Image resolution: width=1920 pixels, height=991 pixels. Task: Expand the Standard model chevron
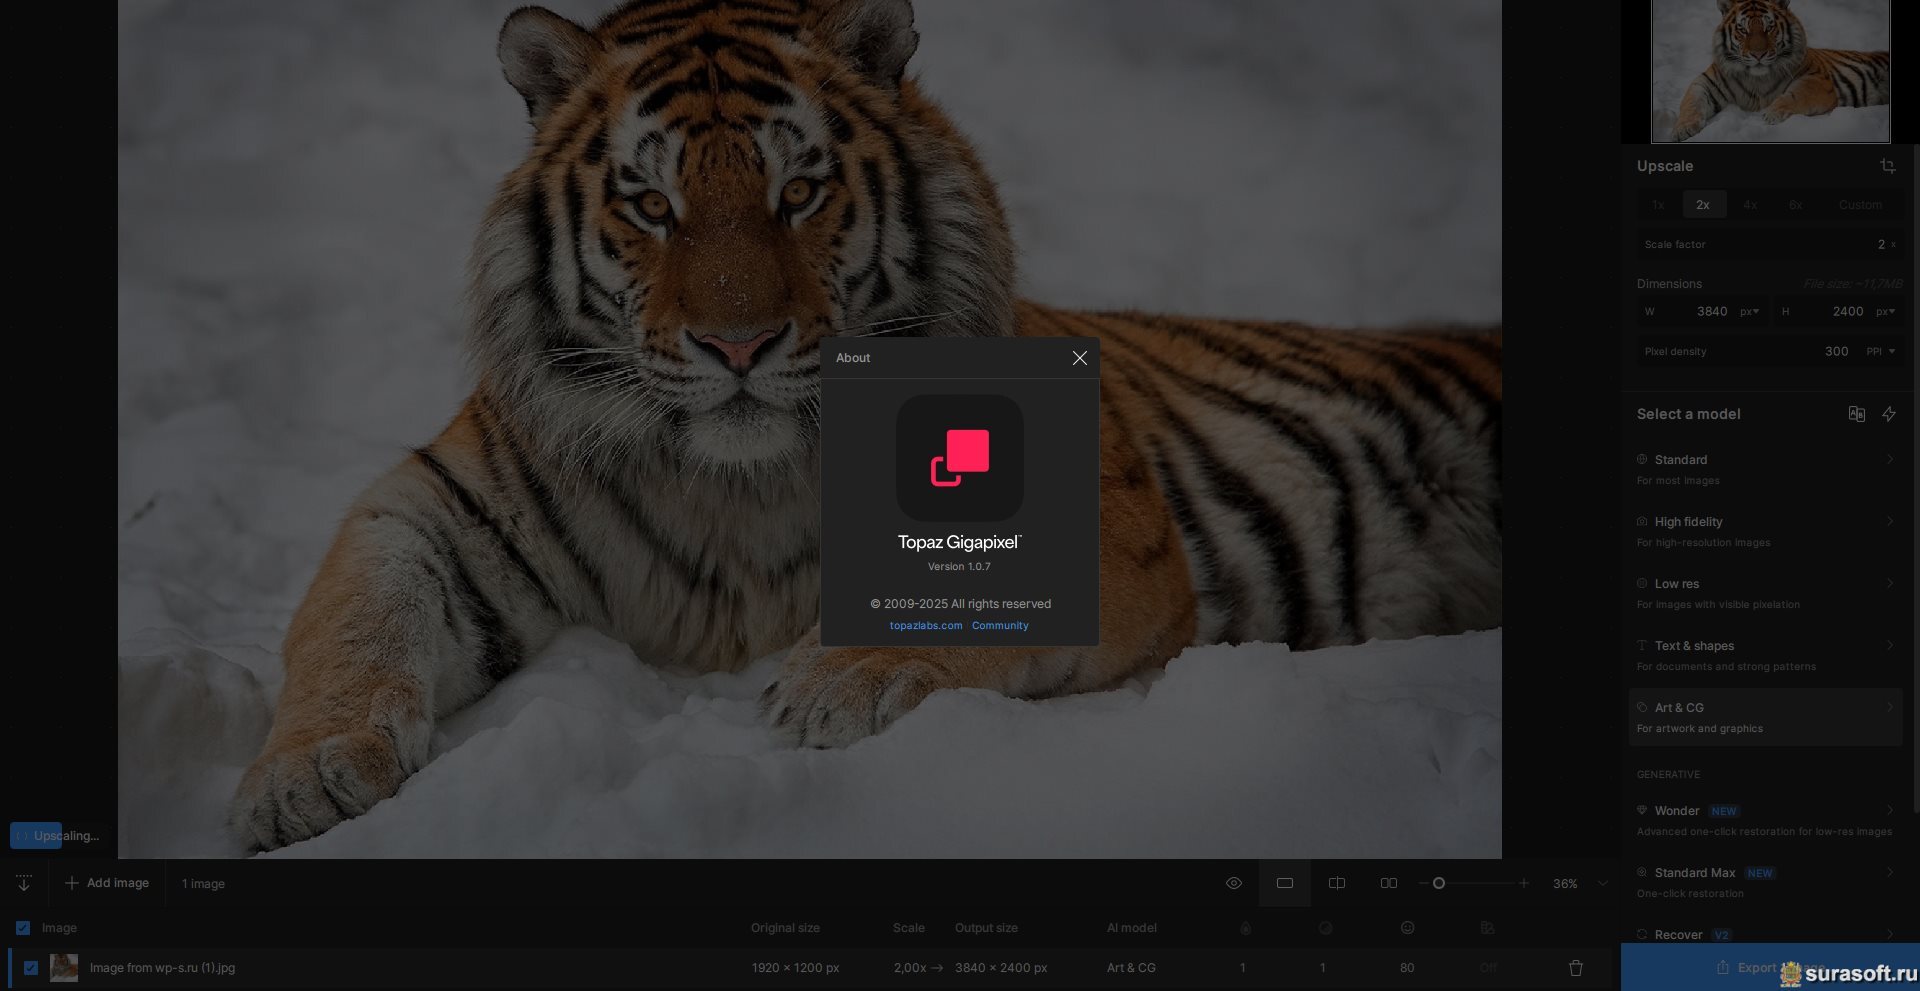click(x=1890, y=460)
